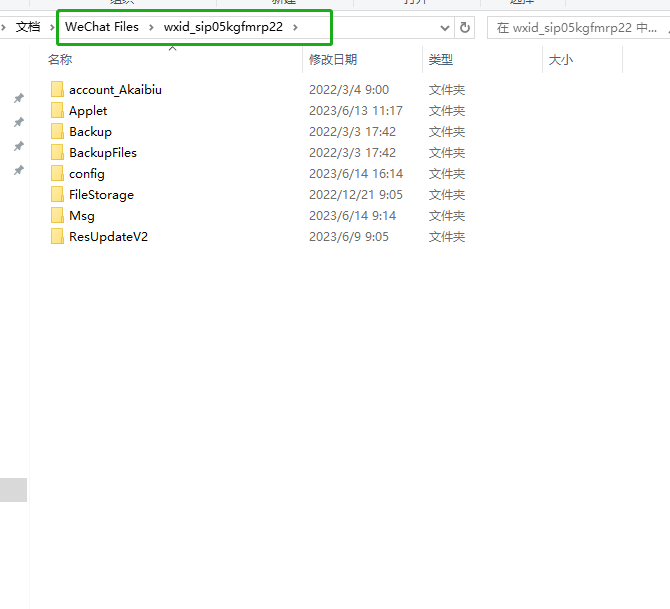Click the Msg folder icon
Viewport: 670px width, 609px height.
(x=58, y=216)
